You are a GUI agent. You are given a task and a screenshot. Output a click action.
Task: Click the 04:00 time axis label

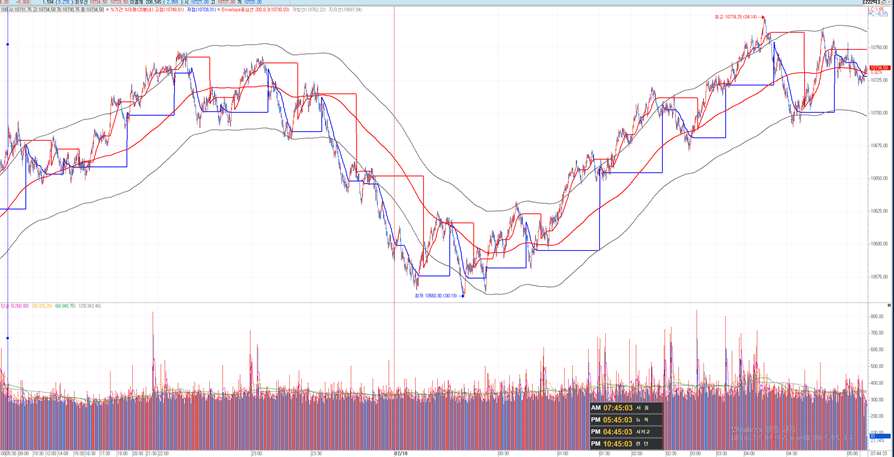(751, 454)
